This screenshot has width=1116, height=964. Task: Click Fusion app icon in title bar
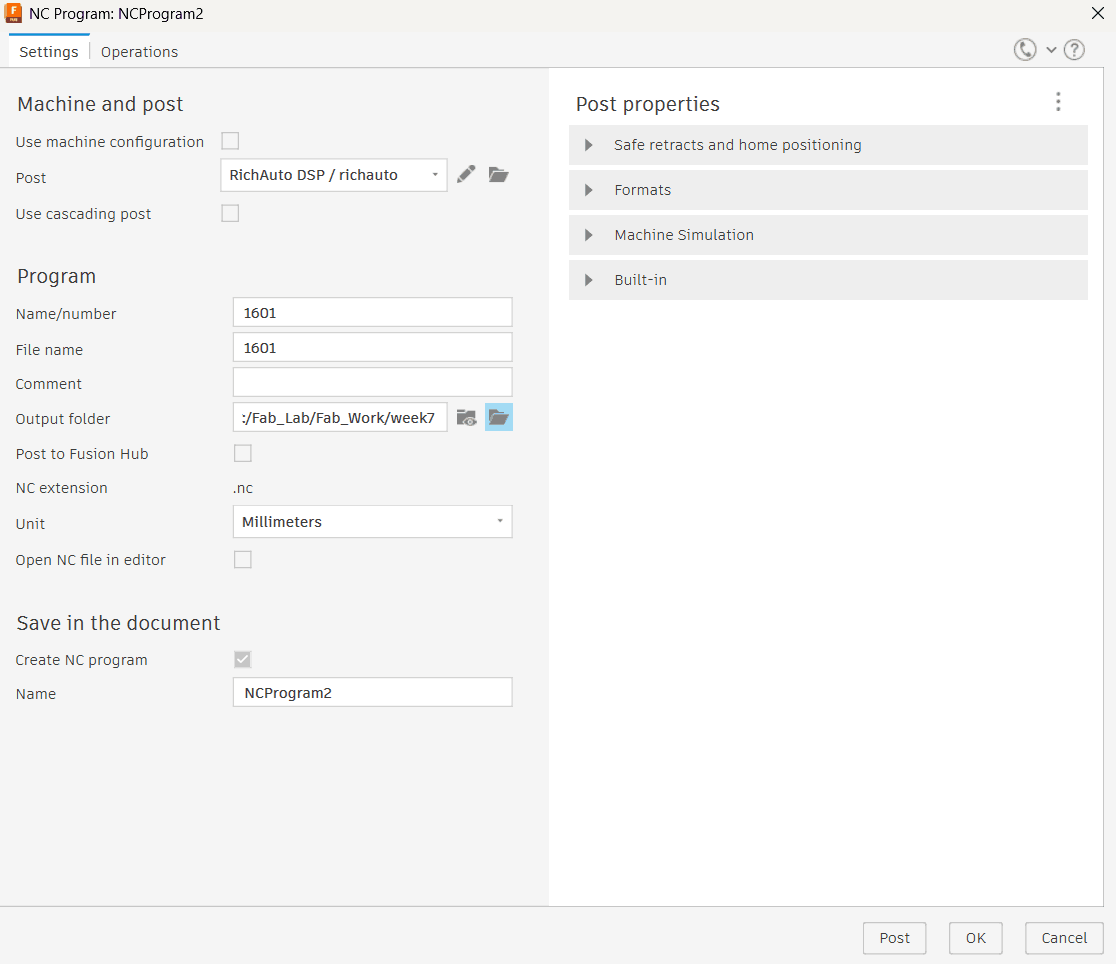13,13
